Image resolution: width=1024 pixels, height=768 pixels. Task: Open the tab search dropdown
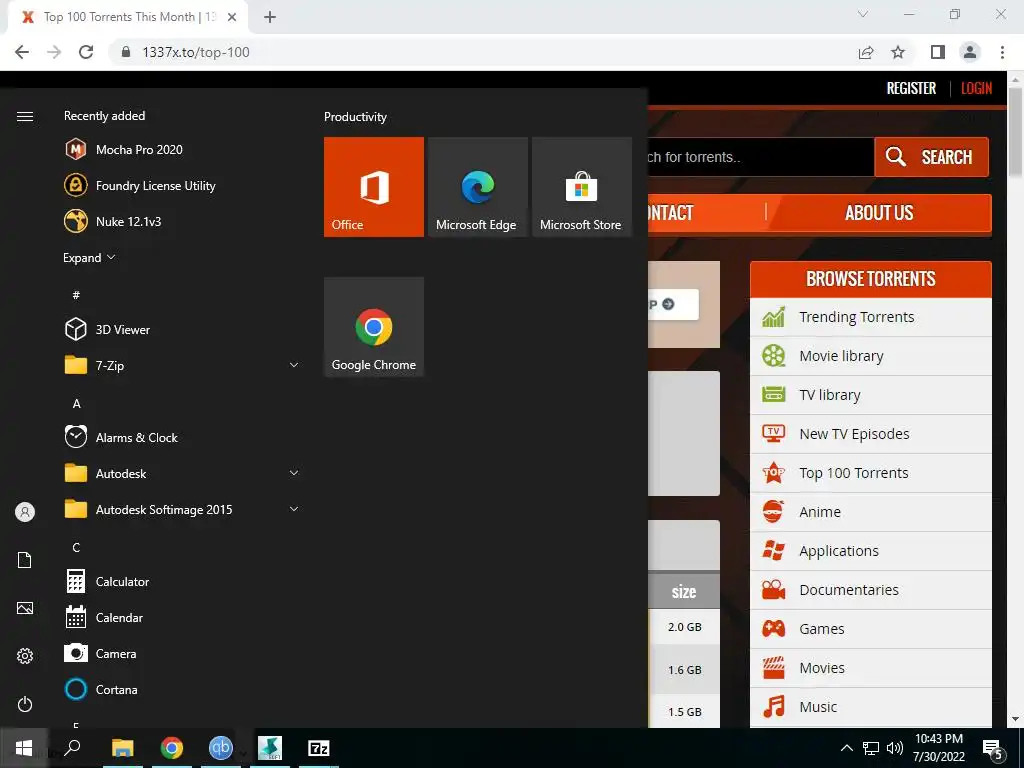click(863, 14)
